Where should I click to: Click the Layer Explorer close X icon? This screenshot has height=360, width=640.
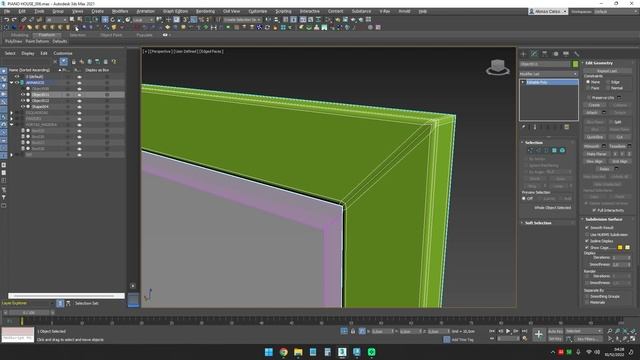55,62
